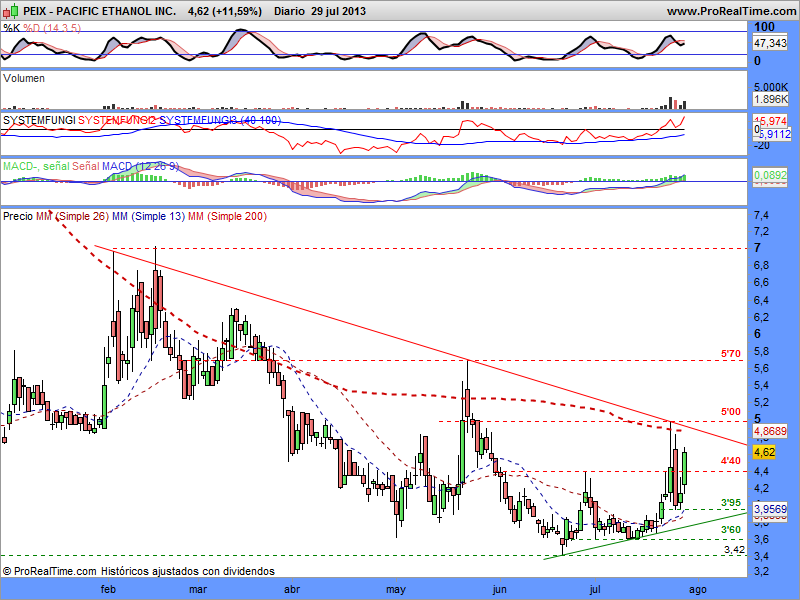The height and width of the screenshot is (600, 800).
Task: Click the '5,4' price axis label
Action: coord(761,386)
